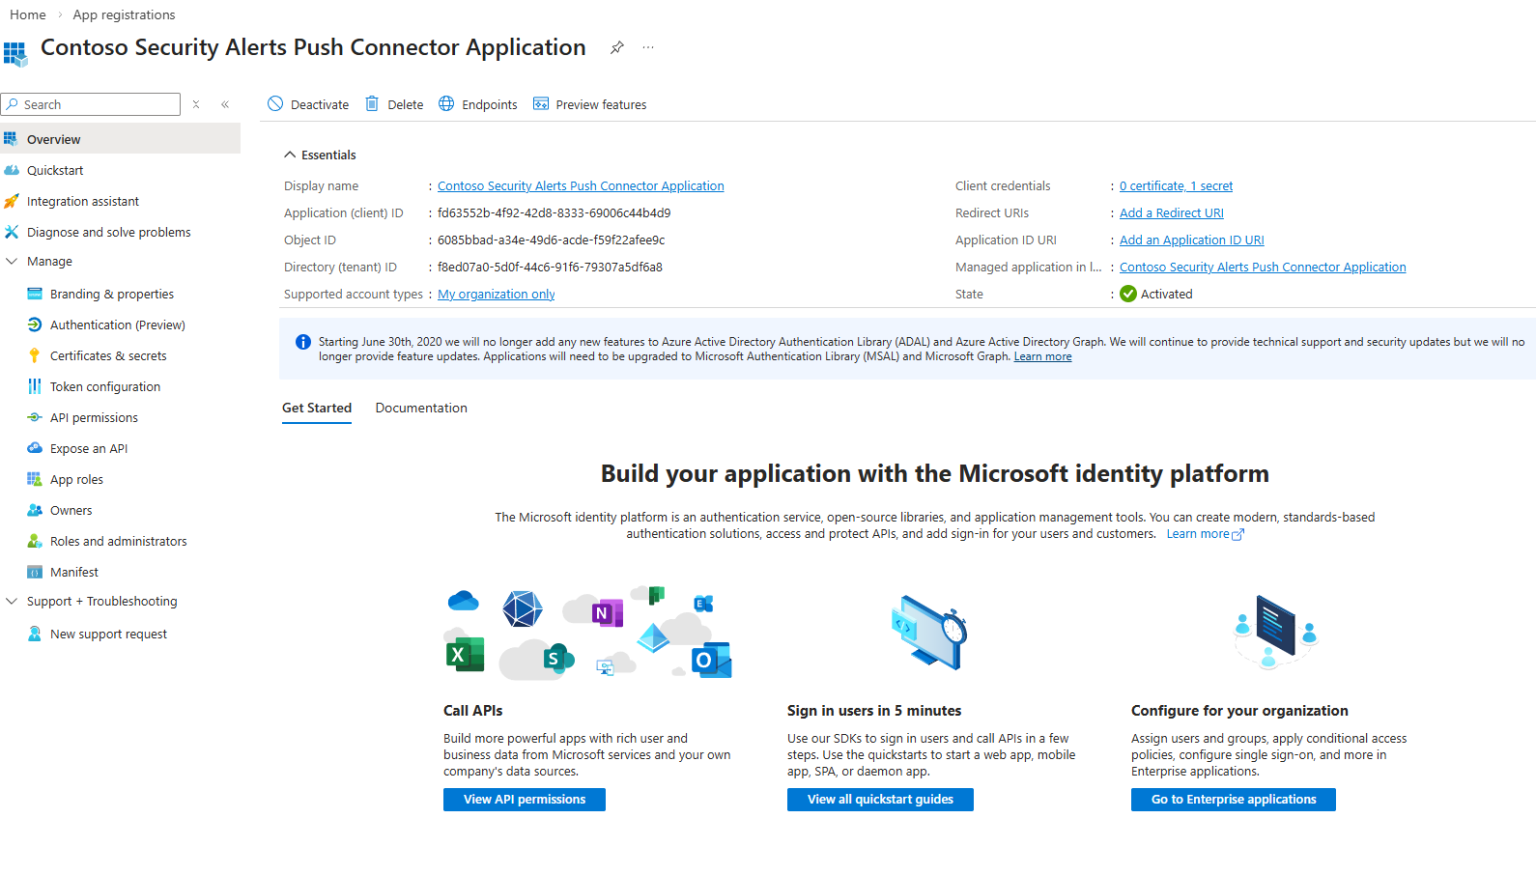Click the Endpoints globe icon
Screen dimensions: 1536x875
(x=446, y=104)
